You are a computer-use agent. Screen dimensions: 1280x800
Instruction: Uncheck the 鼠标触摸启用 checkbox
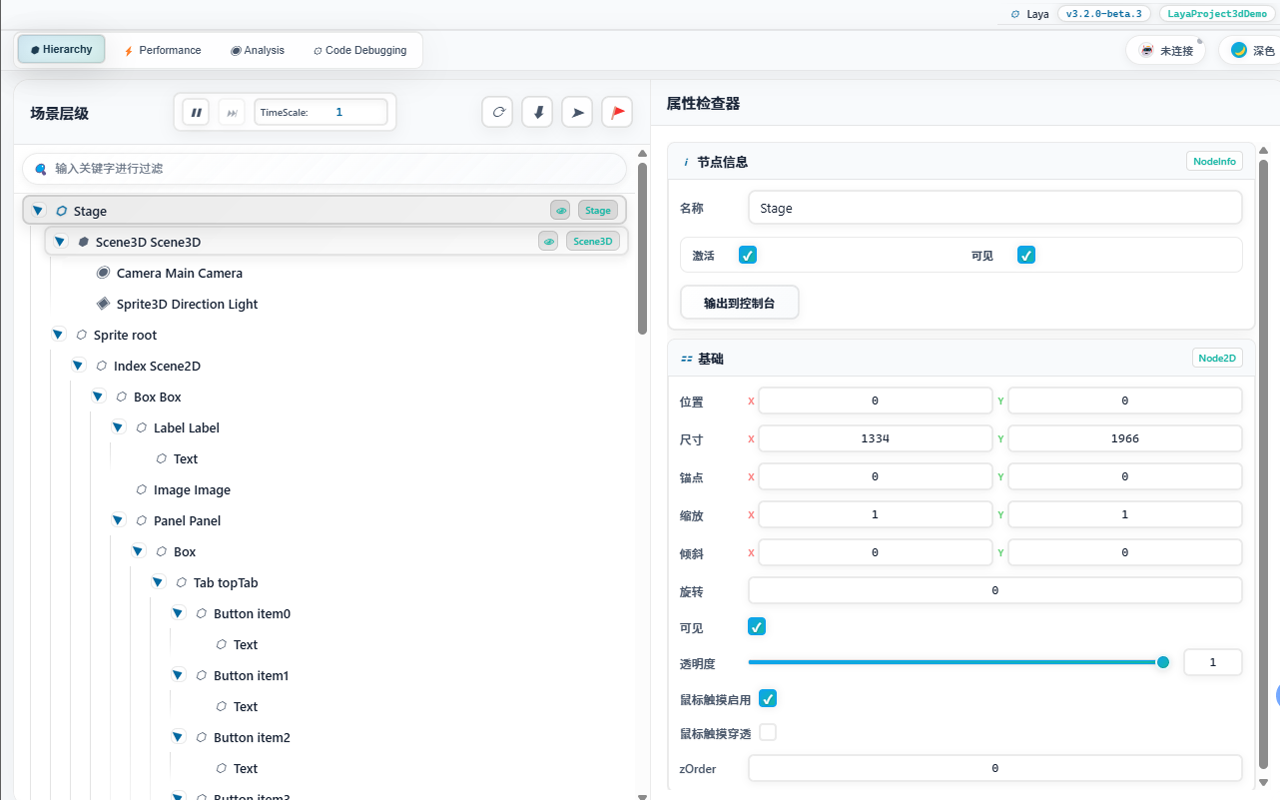[x=768, y=699]
